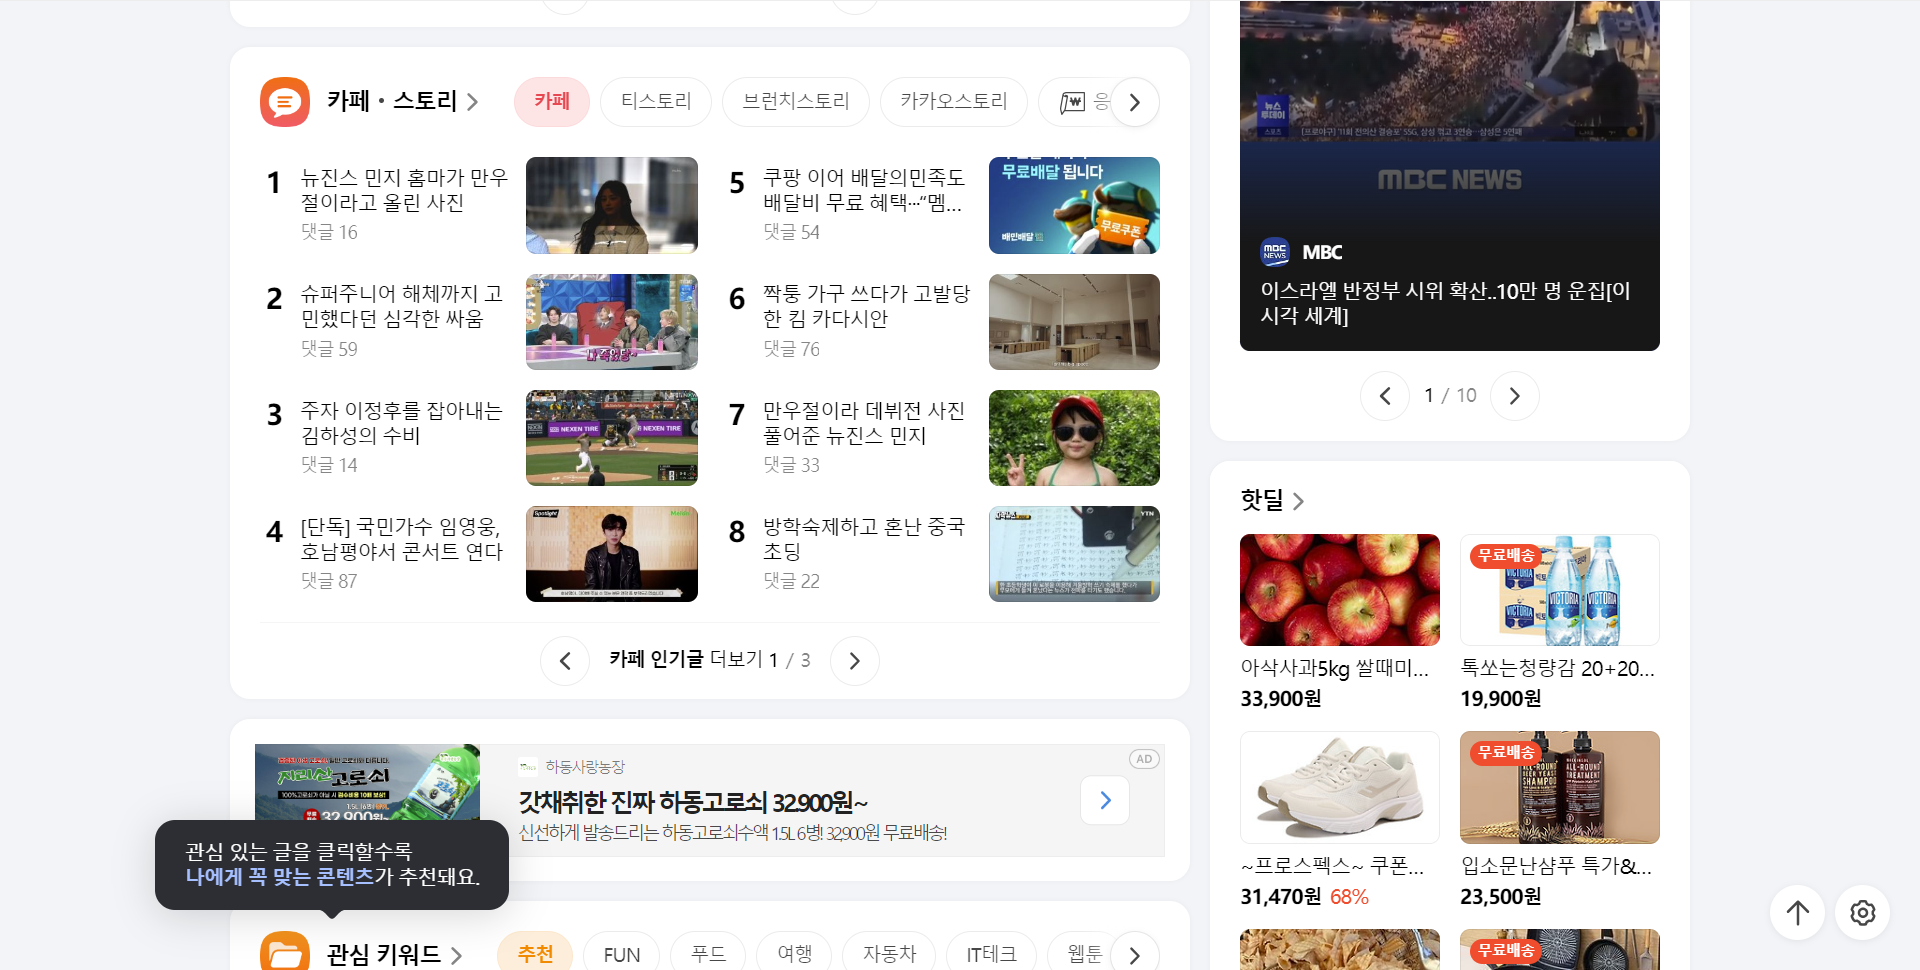1920x970 pixels.
Task: Click the 무료배송 badge on shampoo
Action: coord(1506,752)
